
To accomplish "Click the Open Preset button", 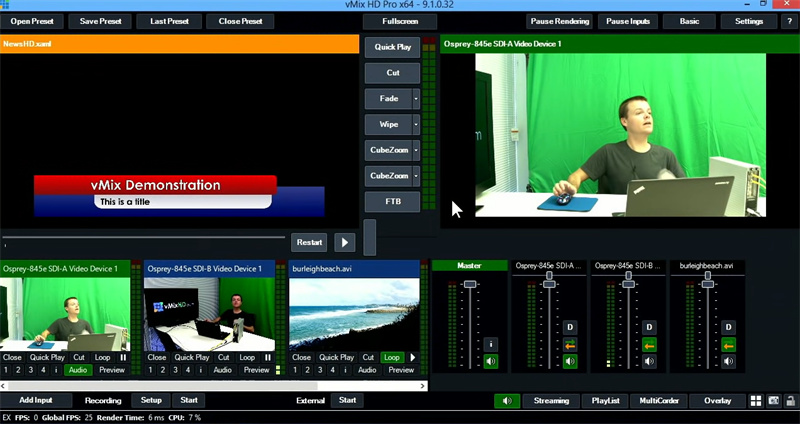I will 33,21.
